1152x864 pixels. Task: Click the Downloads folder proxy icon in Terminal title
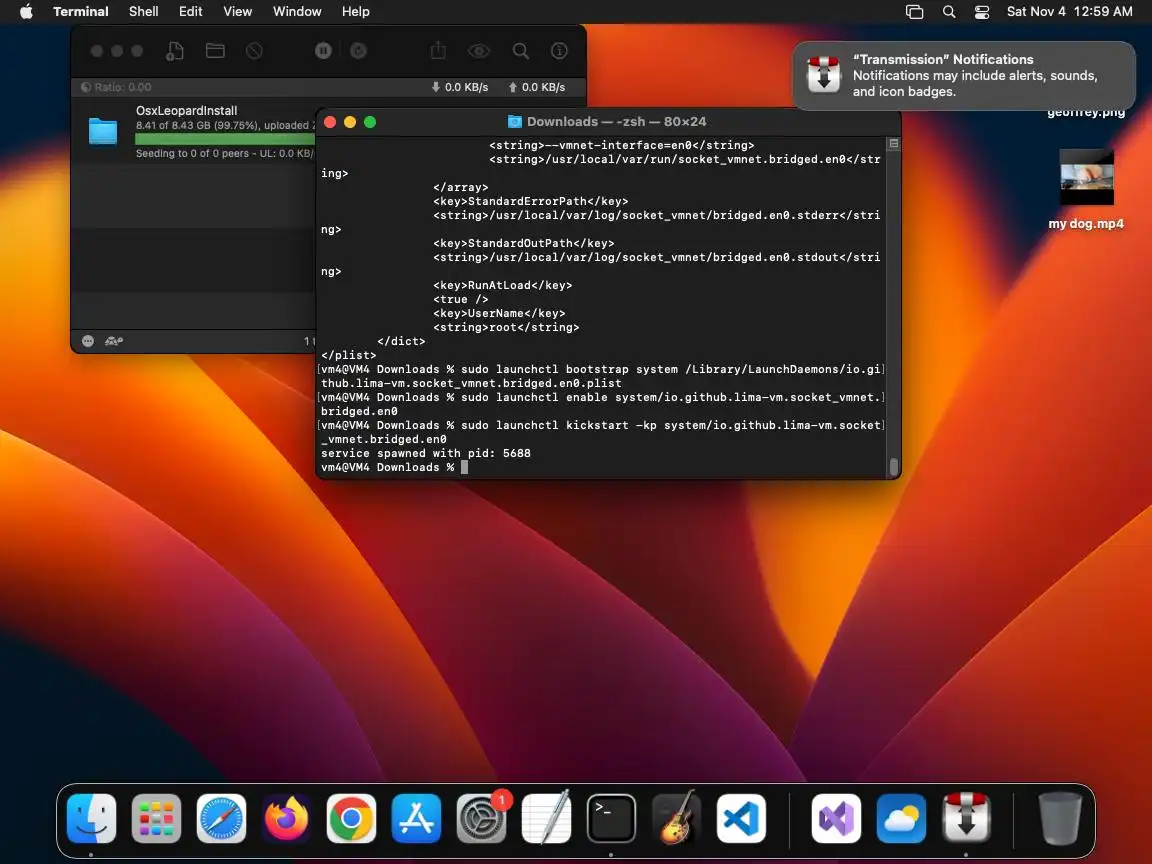[515, 122]
